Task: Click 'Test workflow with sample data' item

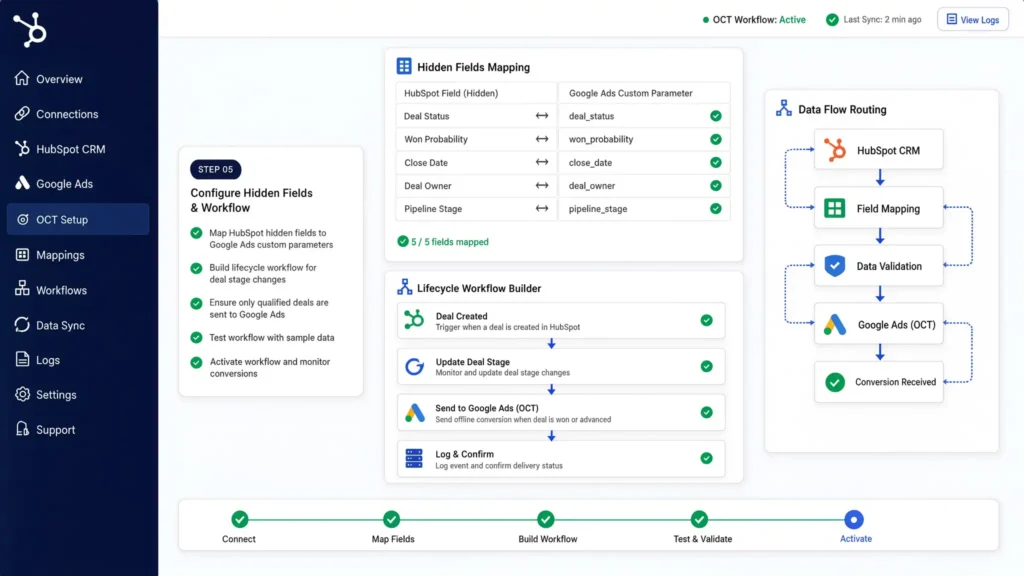Action: click(263, 338)
